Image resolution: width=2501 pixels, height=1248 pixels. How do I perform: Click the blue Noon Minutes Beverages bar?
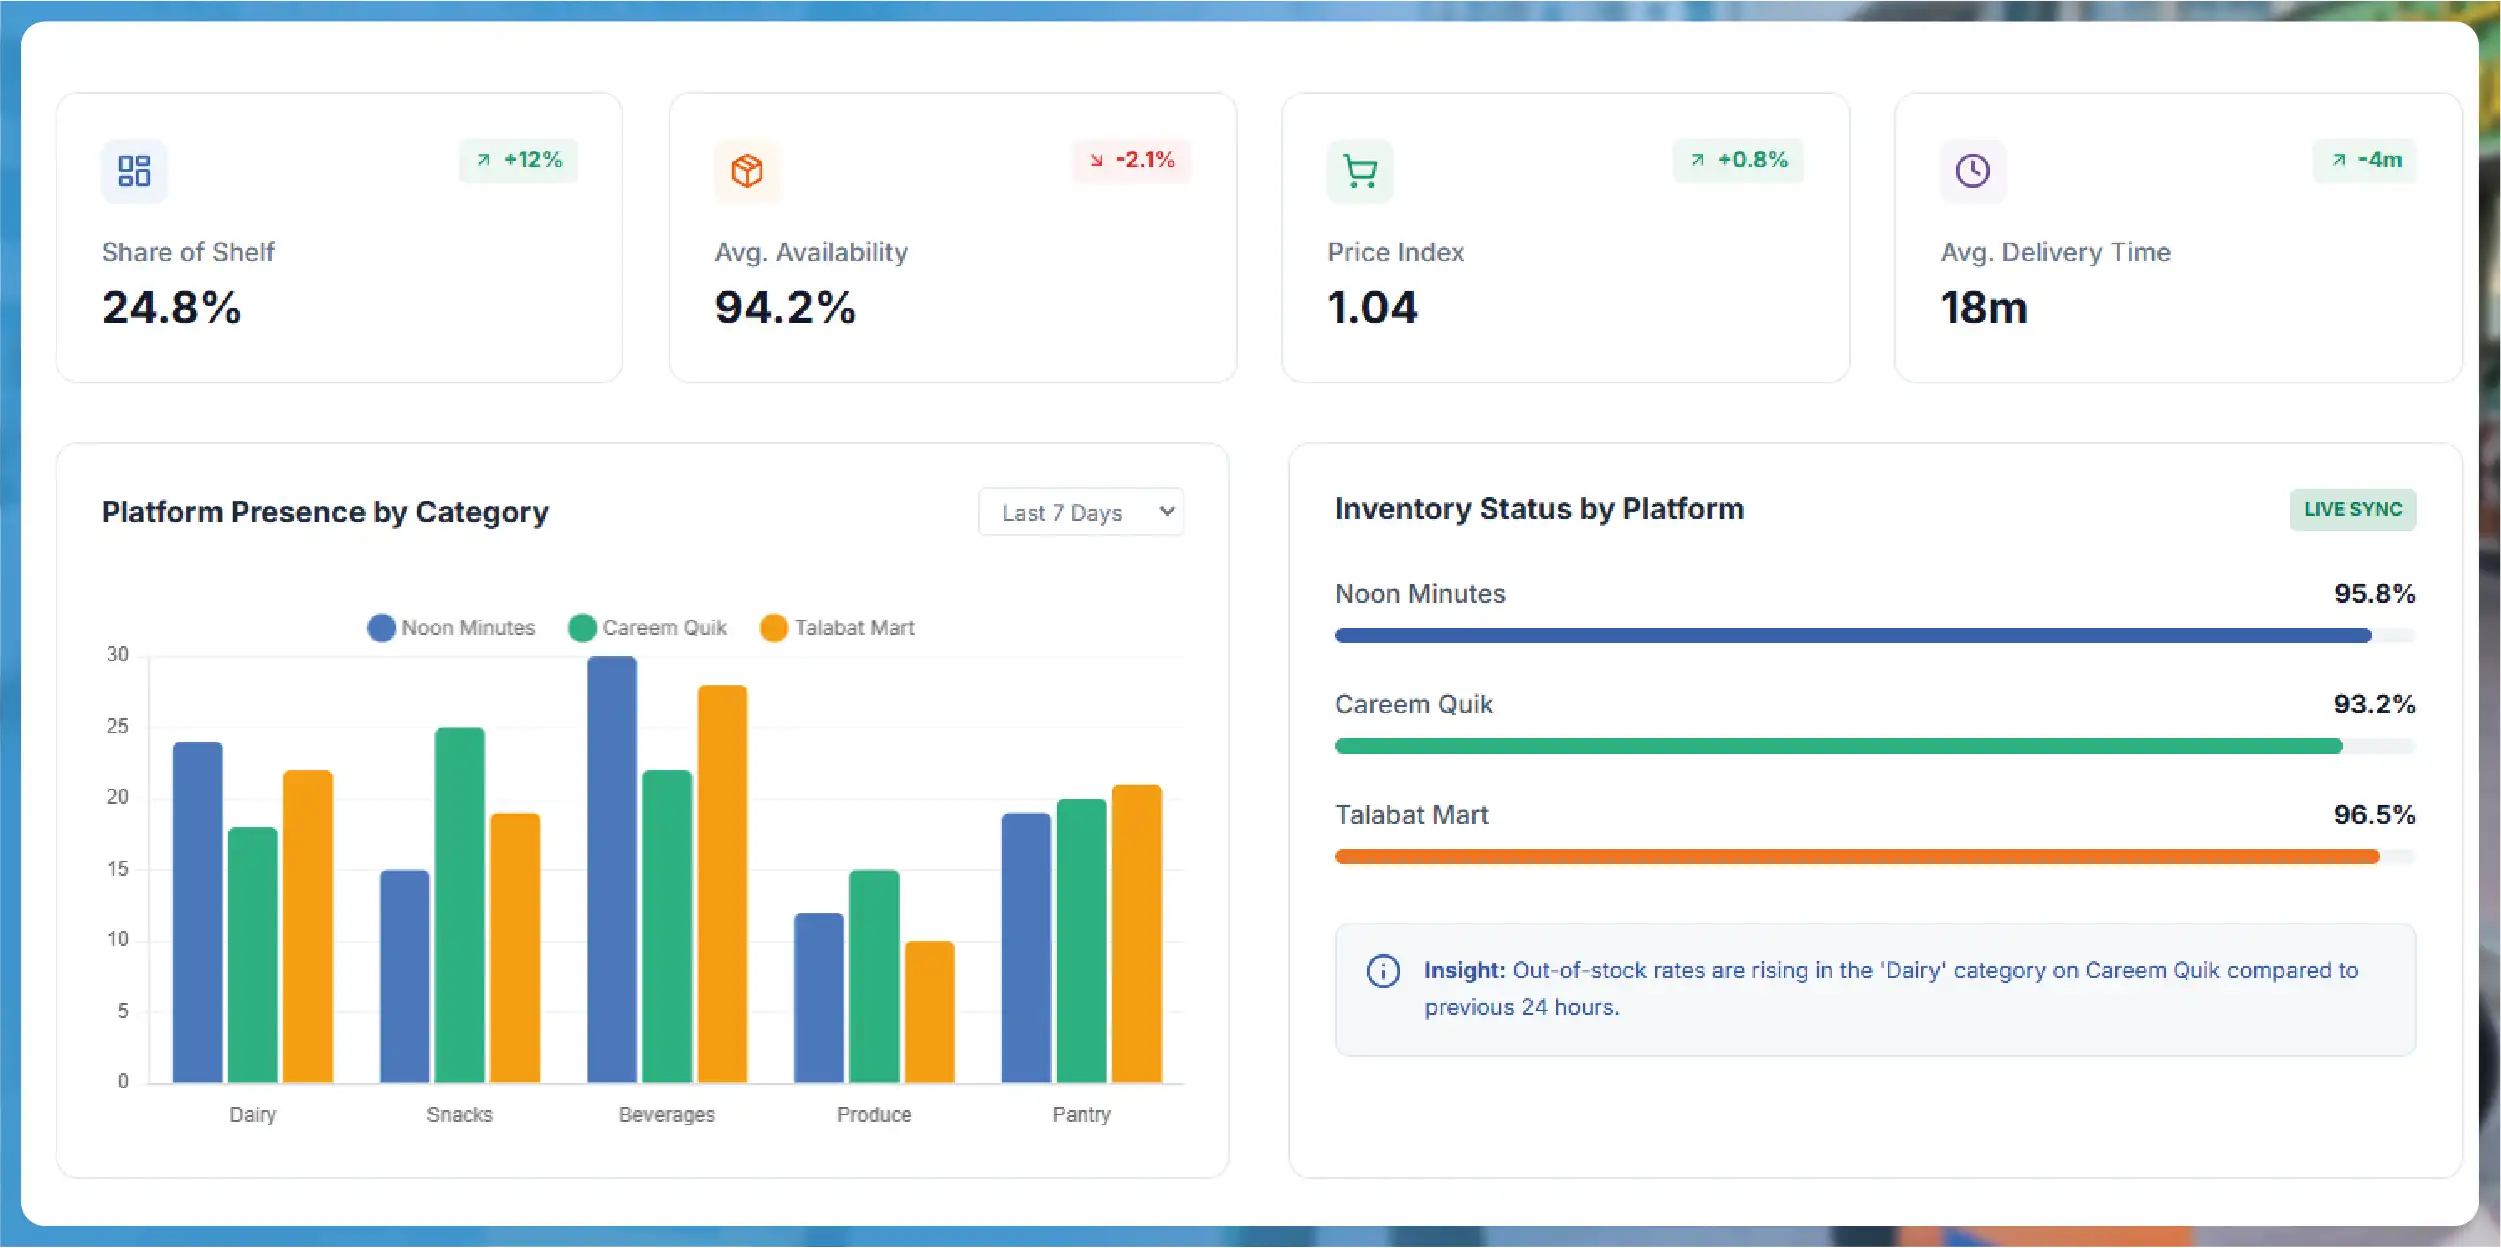coord(612,869)
